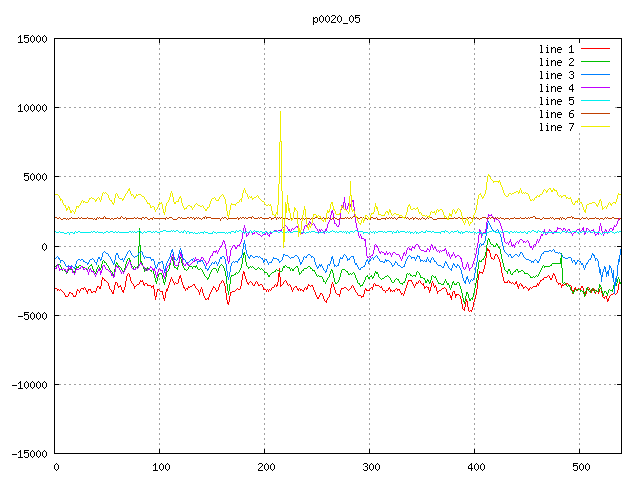Click the green line 2 legend sample

tap(595, 62)
